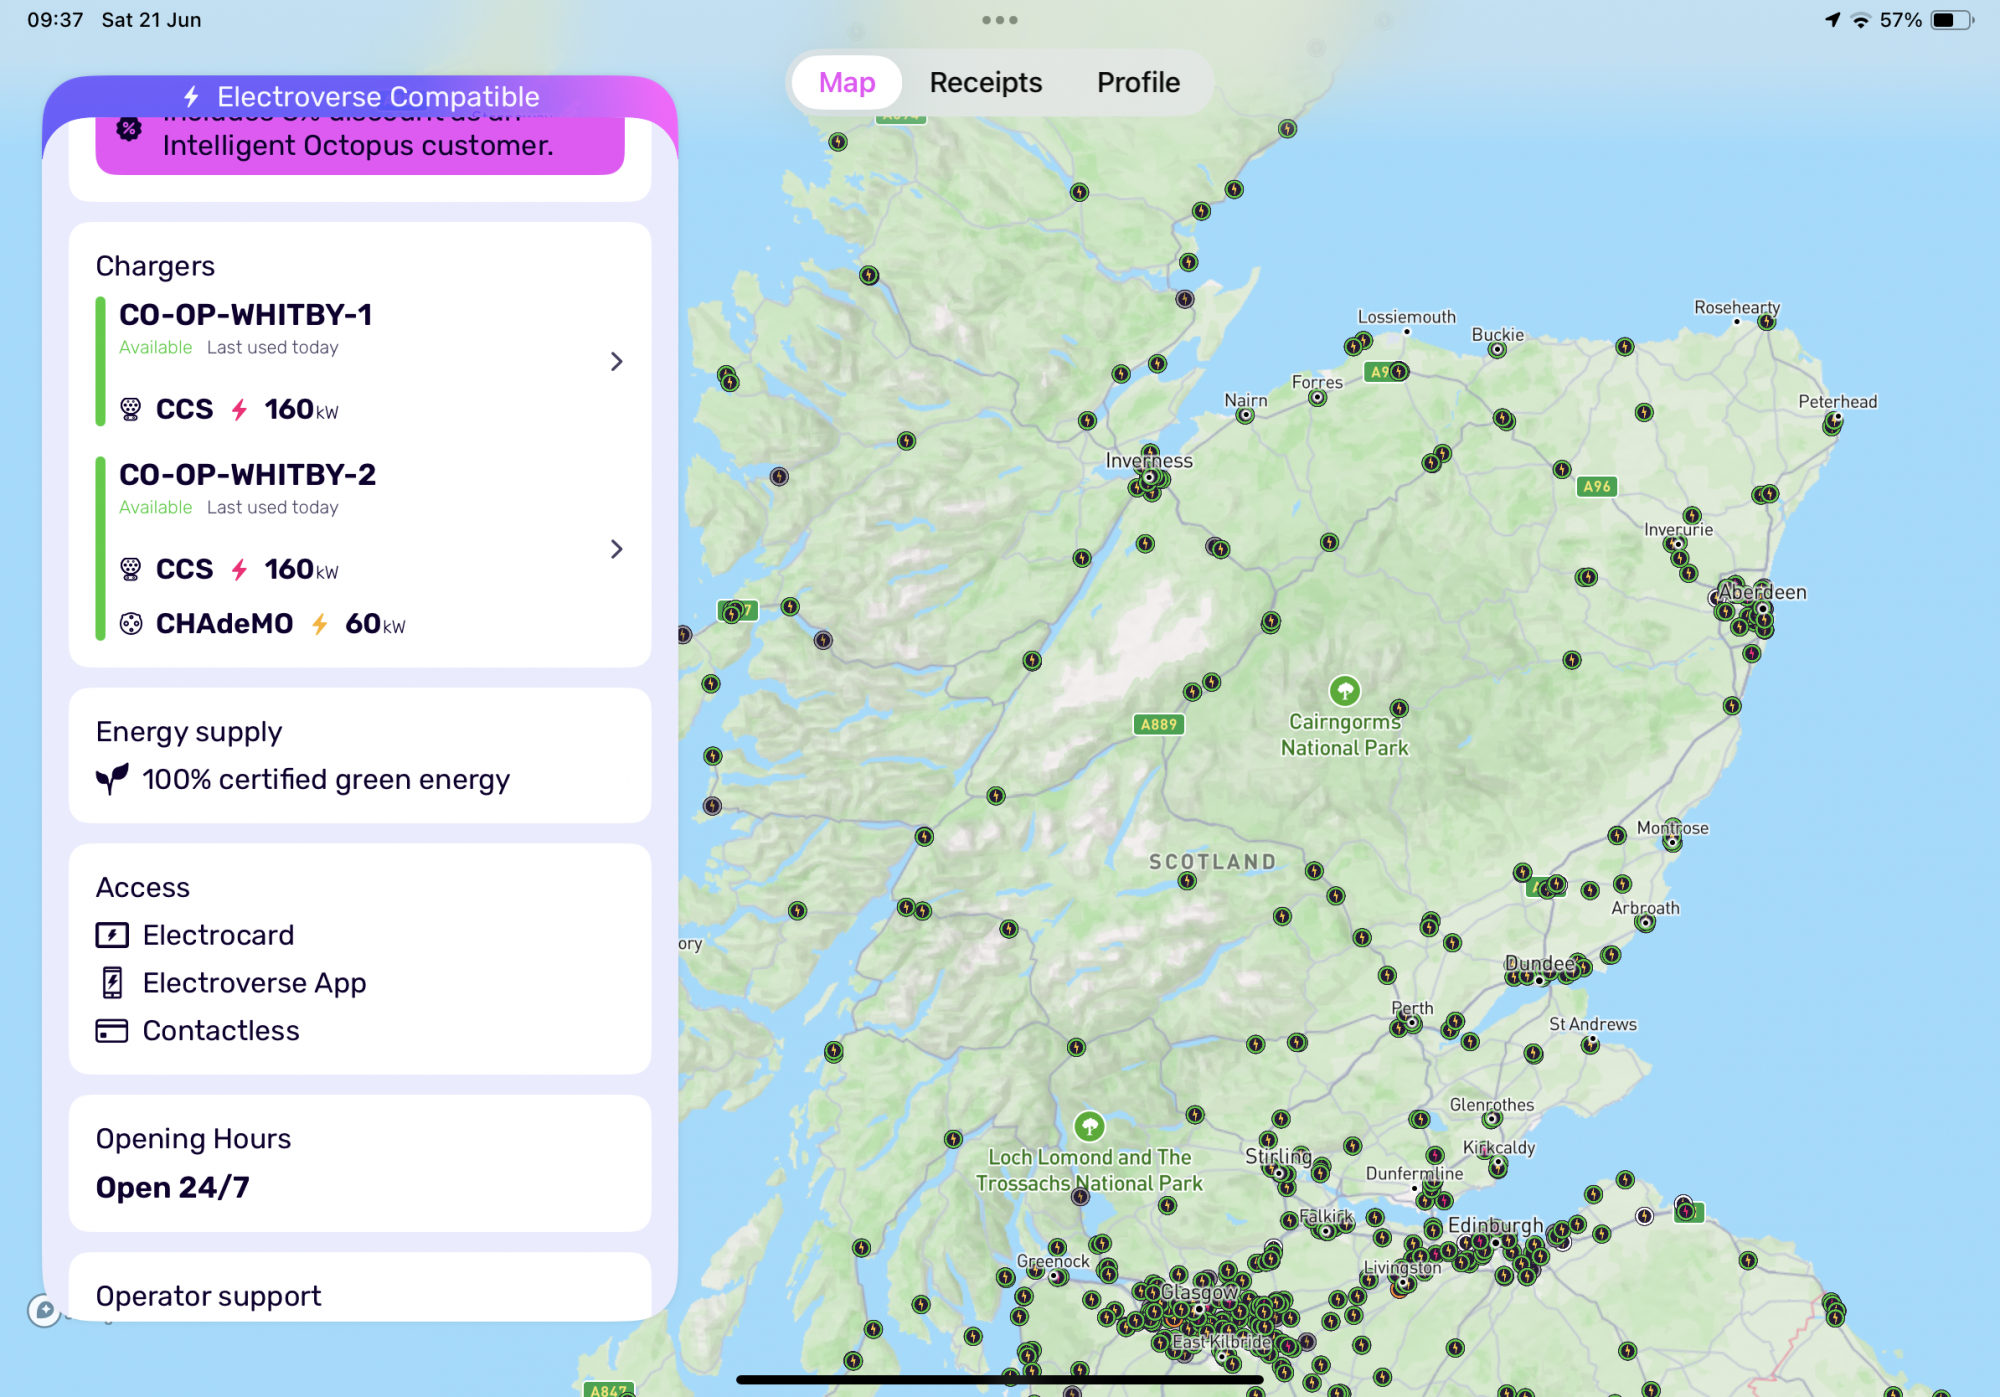The width and height of the screenshot is (2000, 1397).
Task: Select the Map tab
Action: pyautogui.click(x=847, y=82)
